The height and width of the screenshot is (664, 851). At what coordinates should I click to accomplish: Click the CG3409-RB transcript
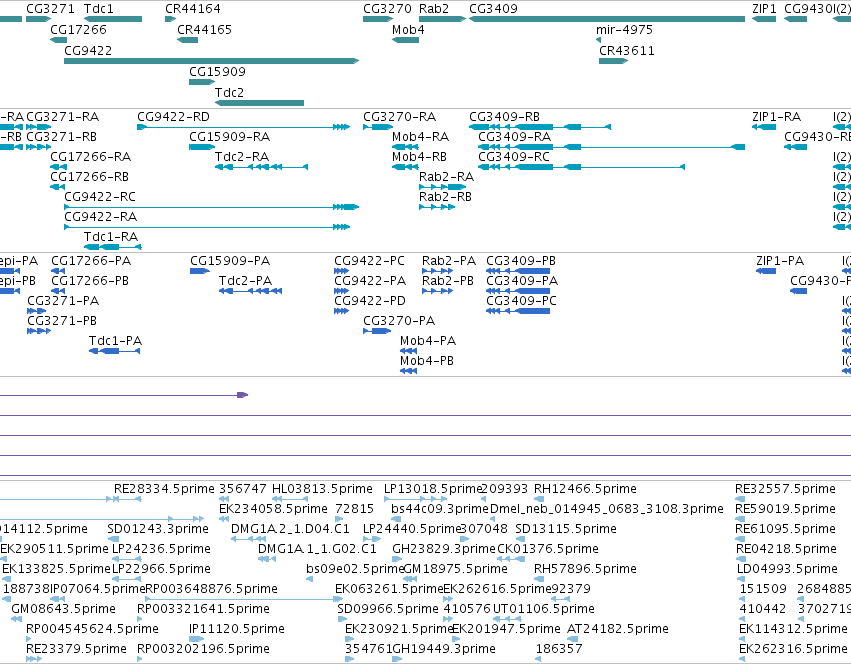[540, 127]
